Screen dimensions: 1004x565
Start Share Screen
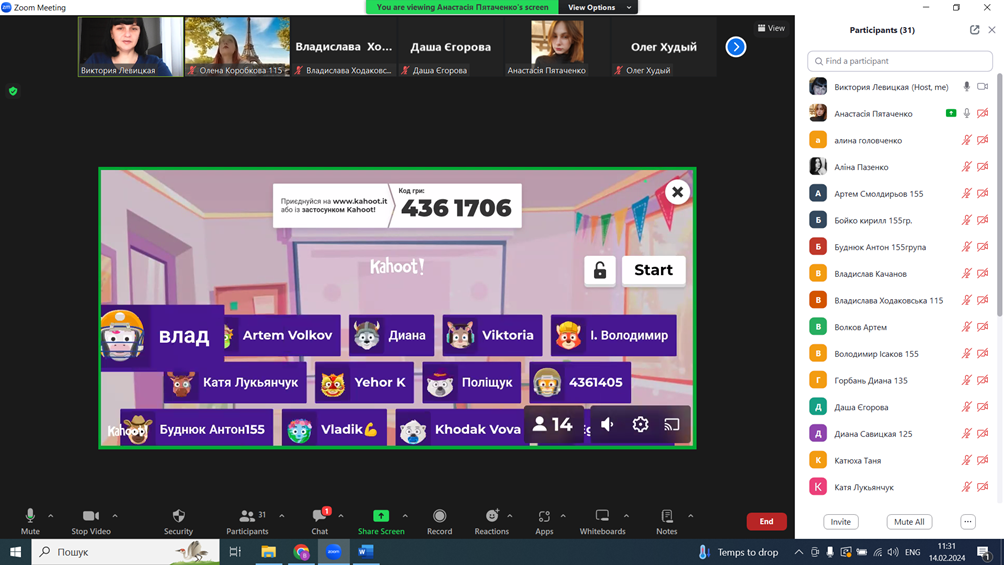coord(381,521)
